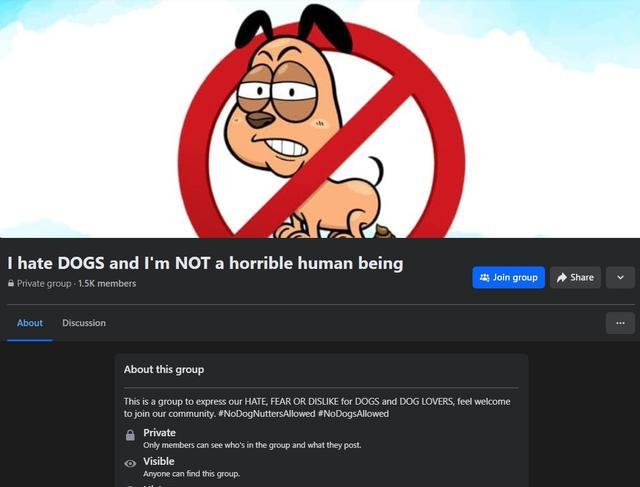Click the About this group heading

pyautogui.click(x=164, y=369)
